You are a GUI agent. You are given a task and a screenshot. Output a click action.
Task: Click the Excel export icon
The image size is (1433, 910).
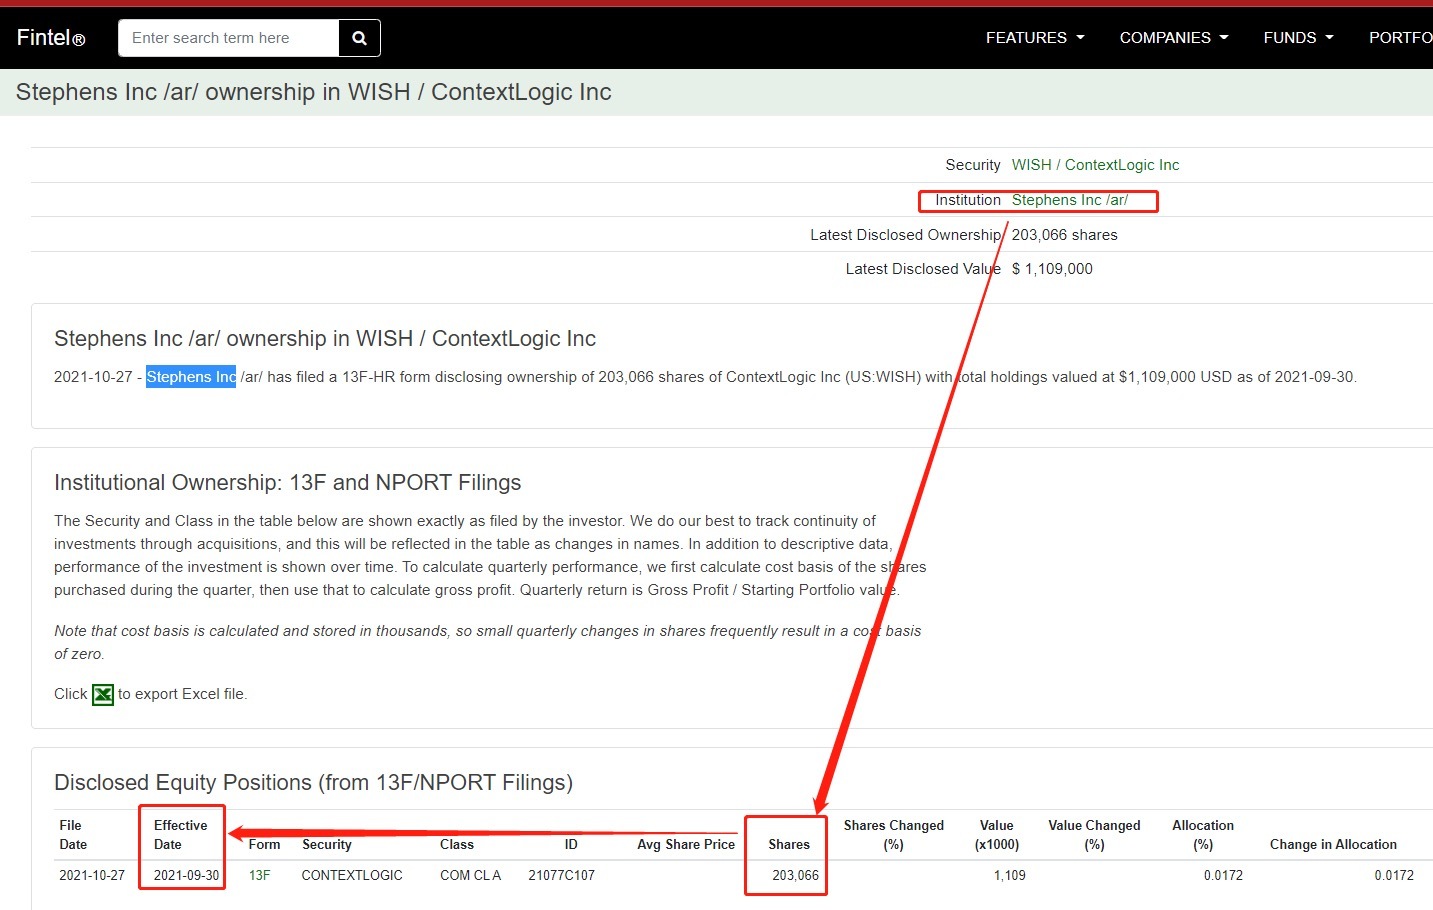coord(103,694)
